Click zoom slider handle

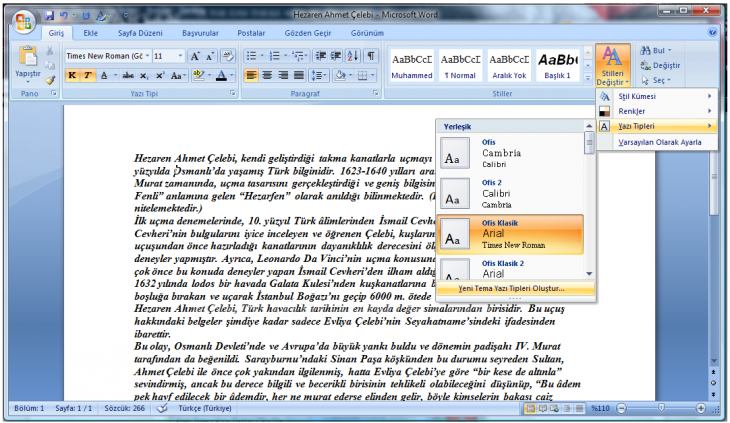pos(661,409)
